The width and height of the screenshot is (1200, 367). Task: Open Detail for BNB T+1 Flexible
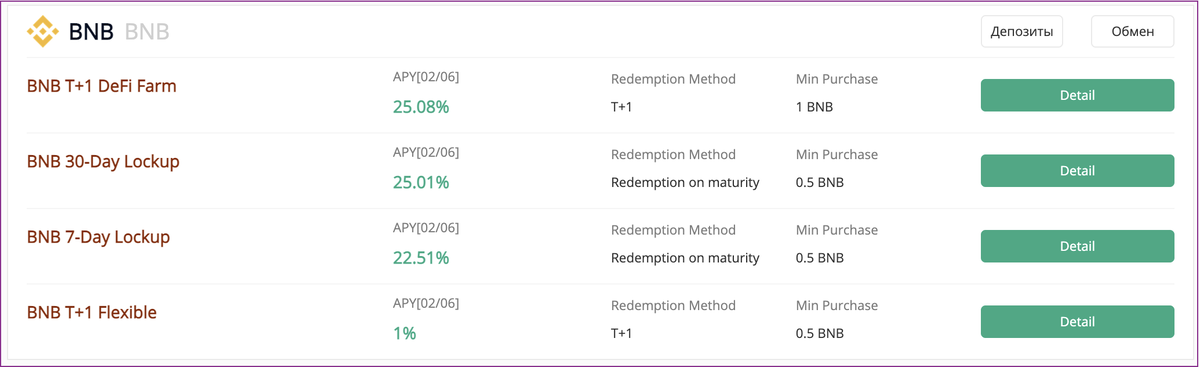tap(1077, 322)
